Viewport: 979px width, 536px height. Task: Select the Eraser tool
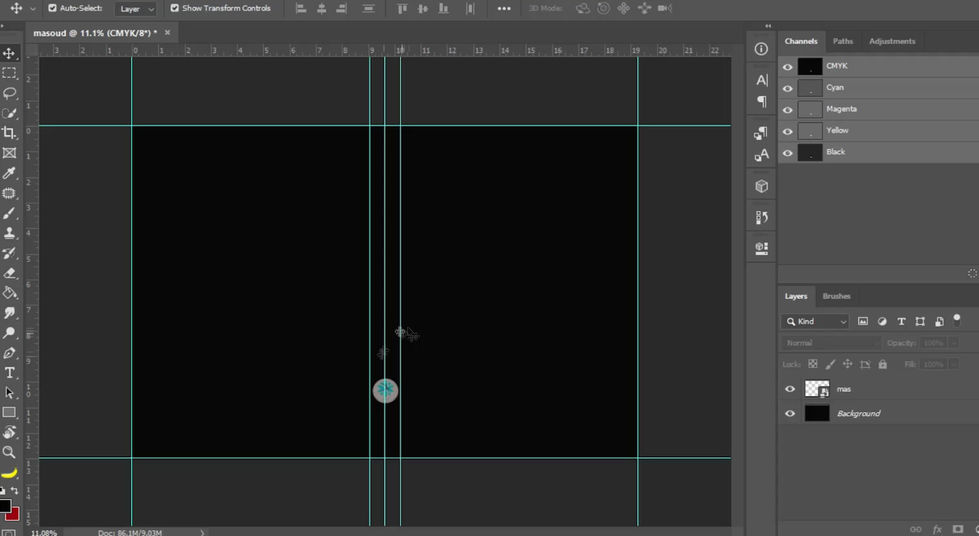9,273
